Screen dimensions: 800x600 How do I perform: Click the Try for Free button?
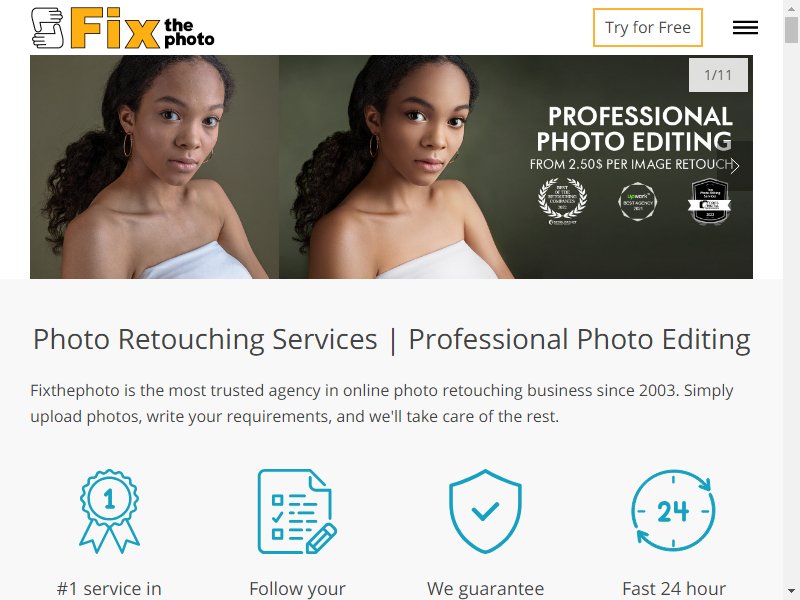point(647,28)
